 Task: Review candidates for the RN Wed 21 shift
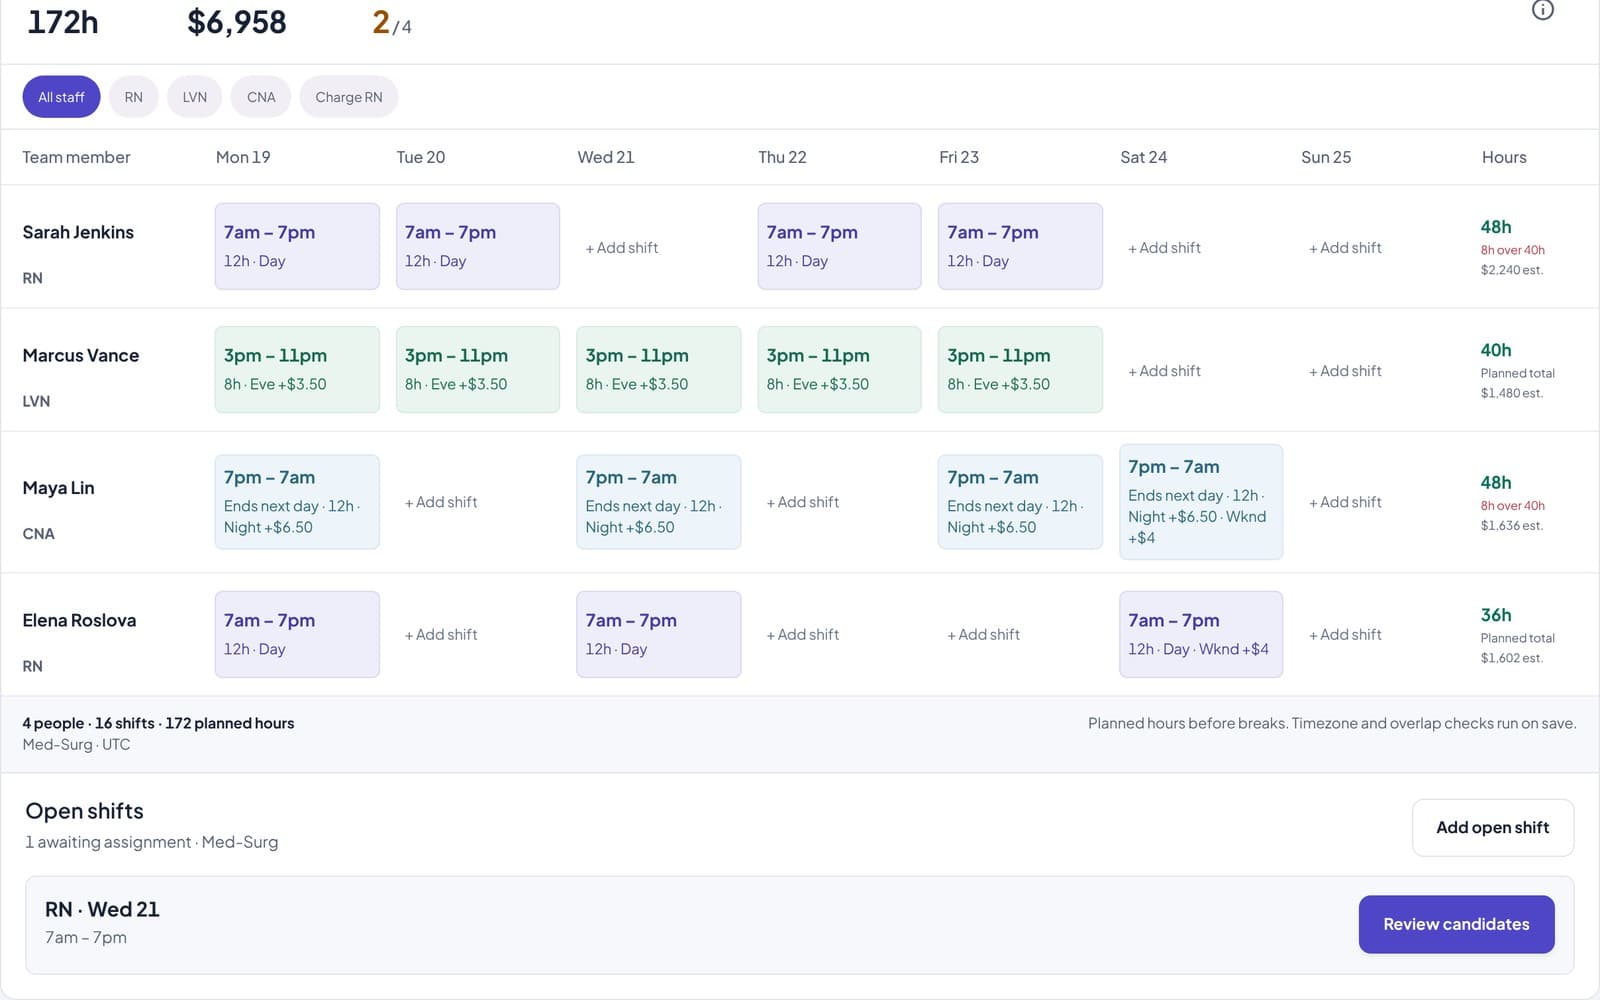1456,924
